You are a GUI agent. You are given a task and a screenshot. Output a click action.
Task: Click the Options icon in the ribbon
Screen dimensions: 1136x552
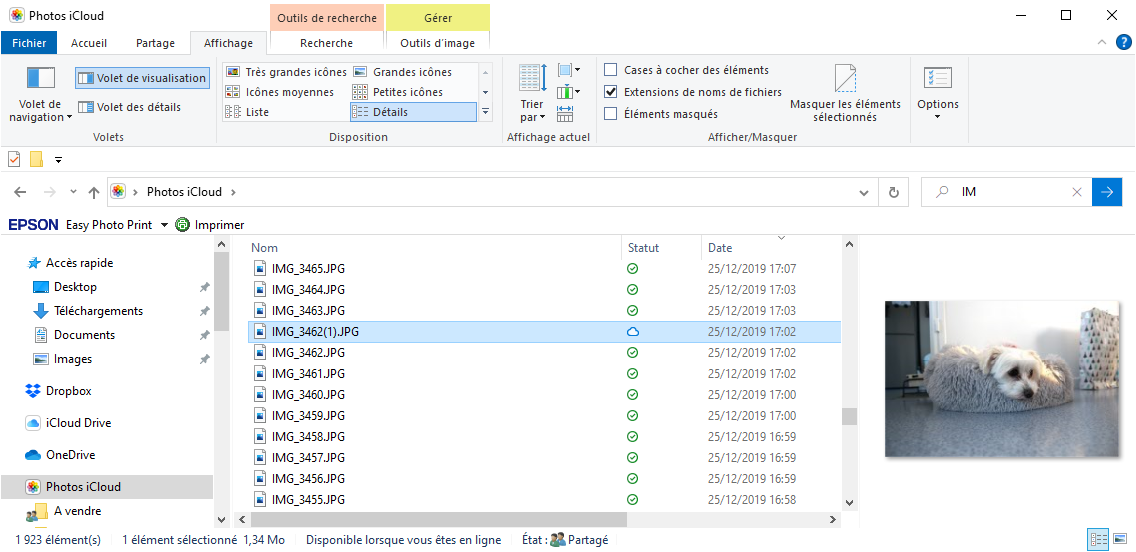point(937,80)
